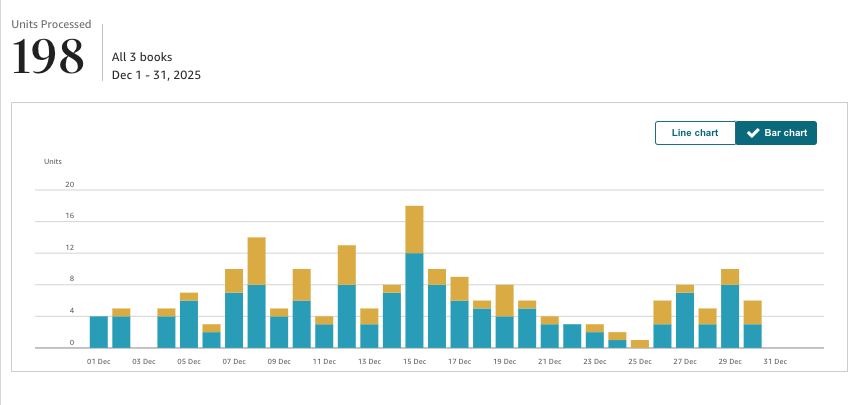Select the Bar chart toggle button
This screenshot has width=853, height=405.
click(x=776, y=133)
